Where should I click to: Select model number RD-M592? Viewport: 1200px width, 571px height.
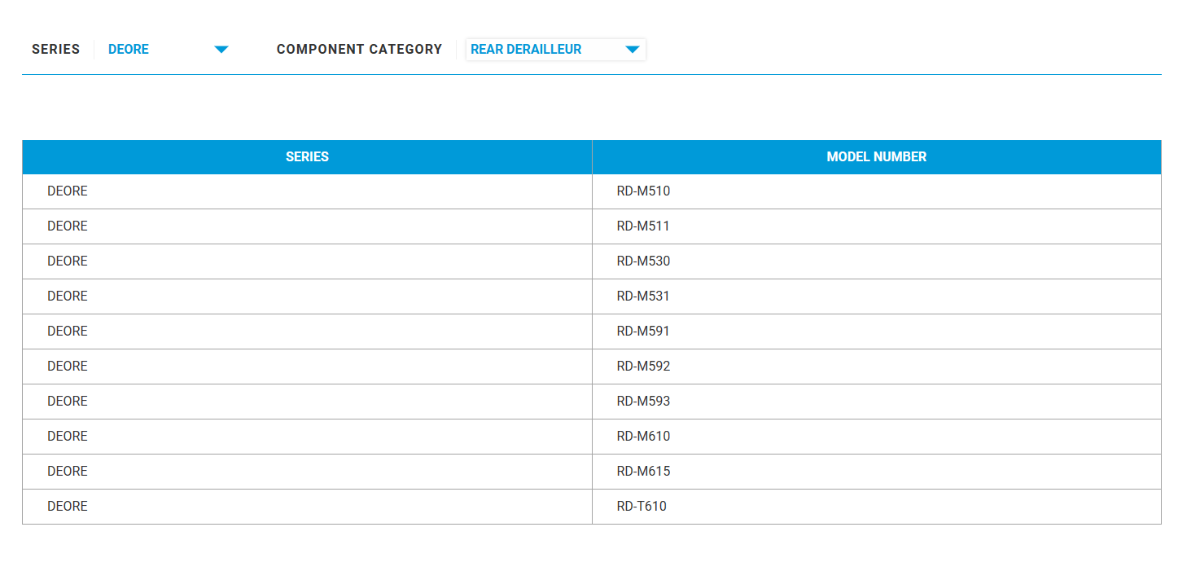point(643,366)
